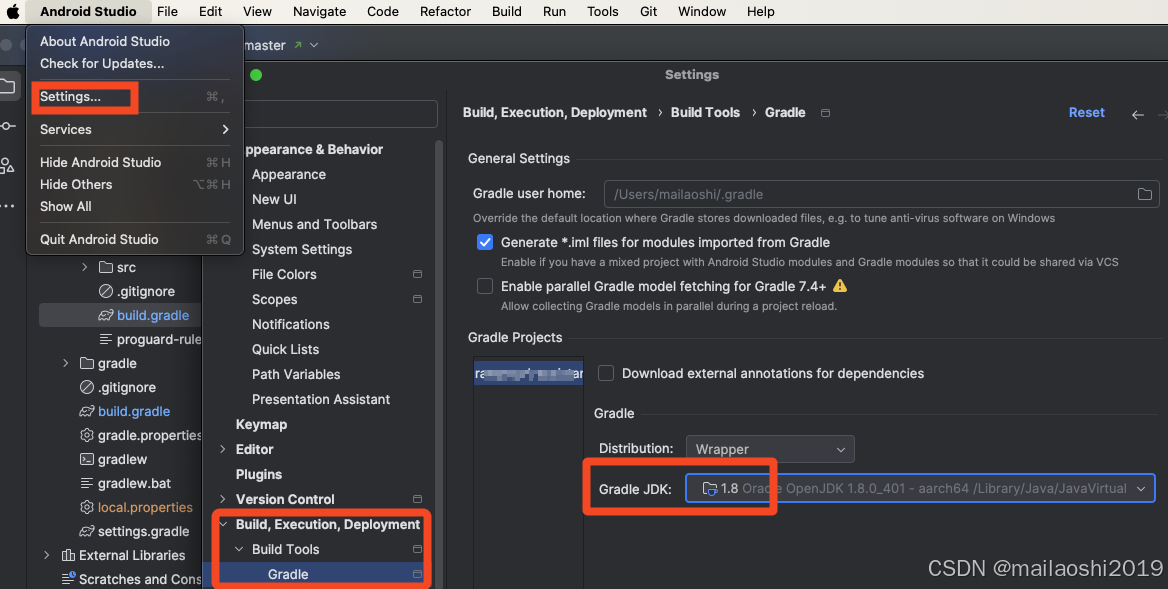Click JDK folder icon in Gradle JDK field
Image resolution: width=1168 pixels, height=589 pixels.
[x=710, y=489]
